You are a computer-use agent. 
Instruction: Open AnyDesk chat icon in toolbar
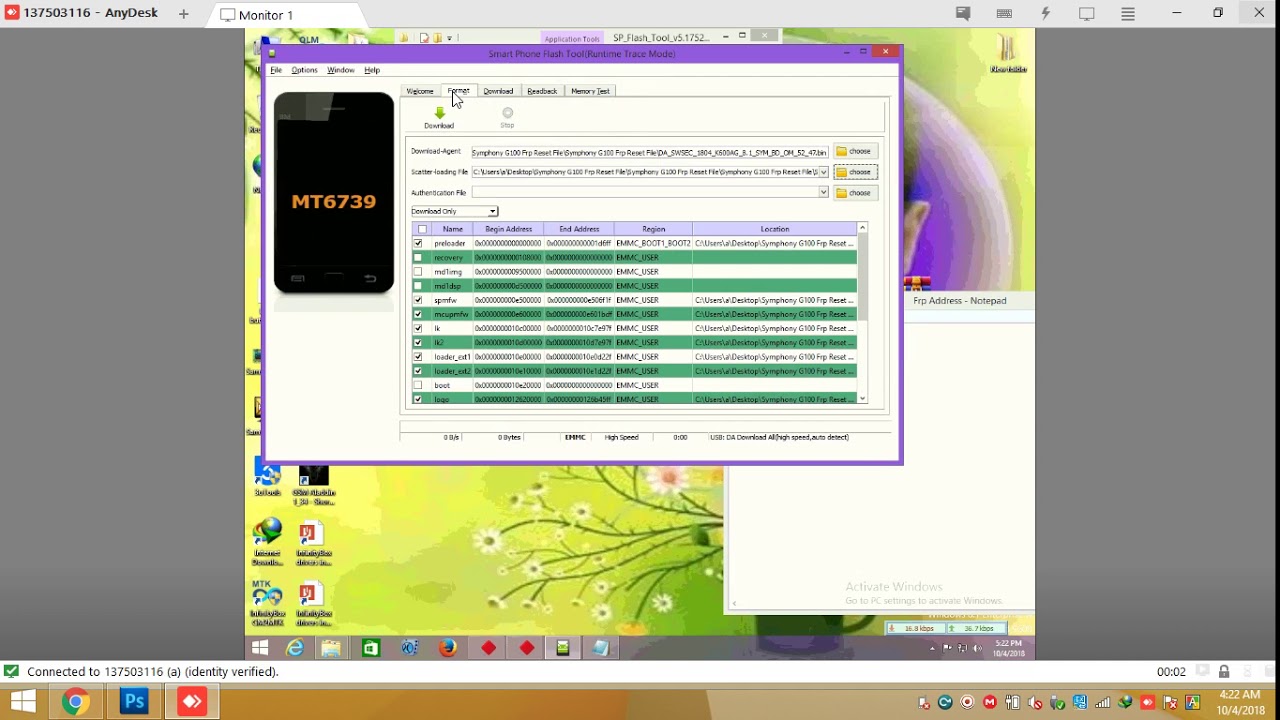(x=963, y=14)
